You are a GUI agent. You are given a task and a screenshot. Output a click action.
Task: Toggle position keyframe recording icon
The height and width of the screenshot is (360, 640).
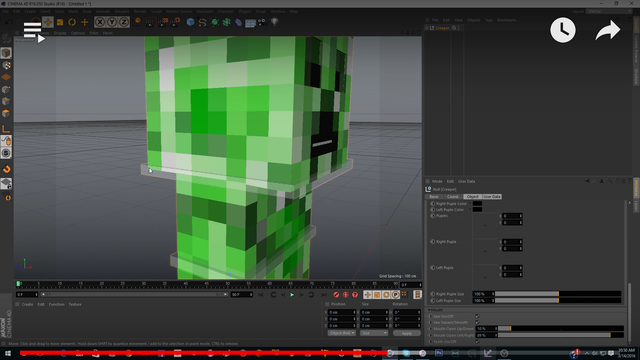[x=367, y=295]
